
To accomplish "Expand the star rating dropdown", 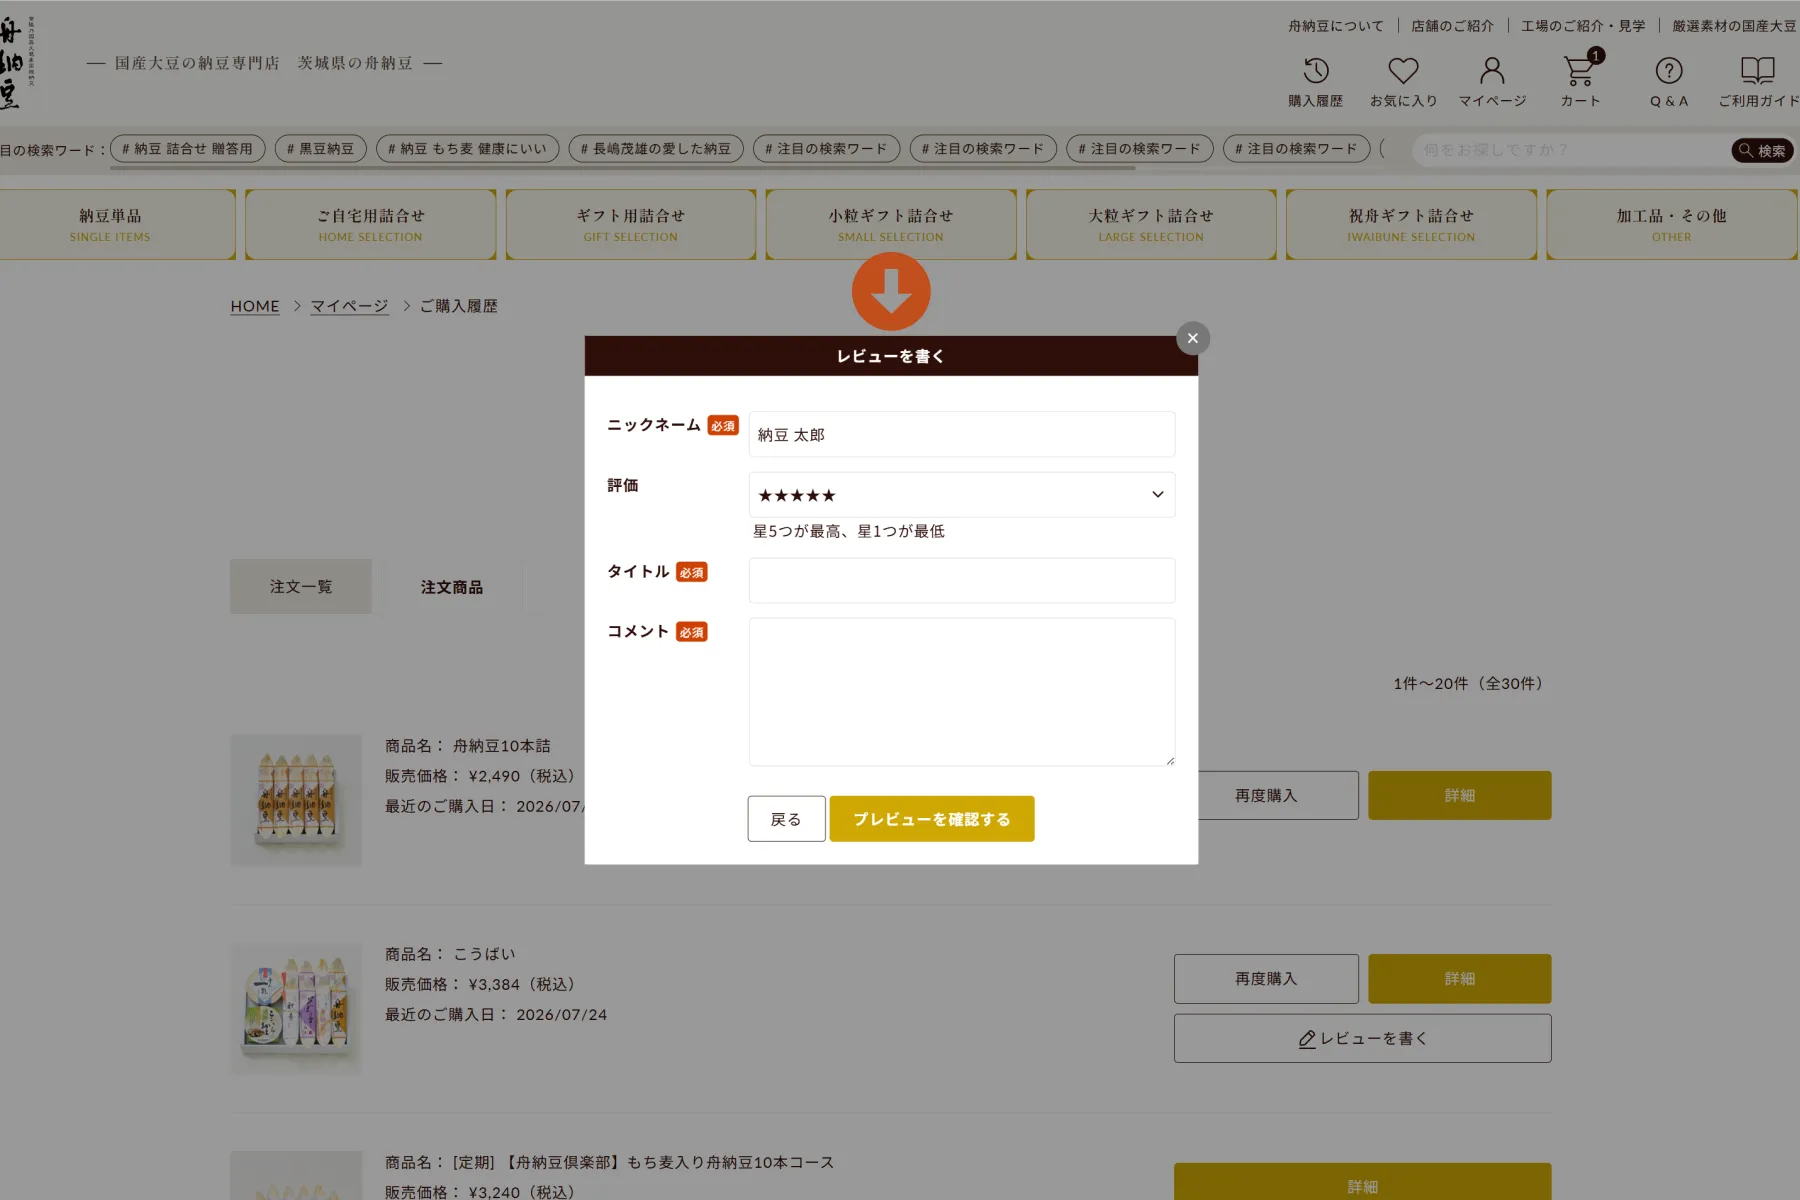I will (x=962, y=495).
